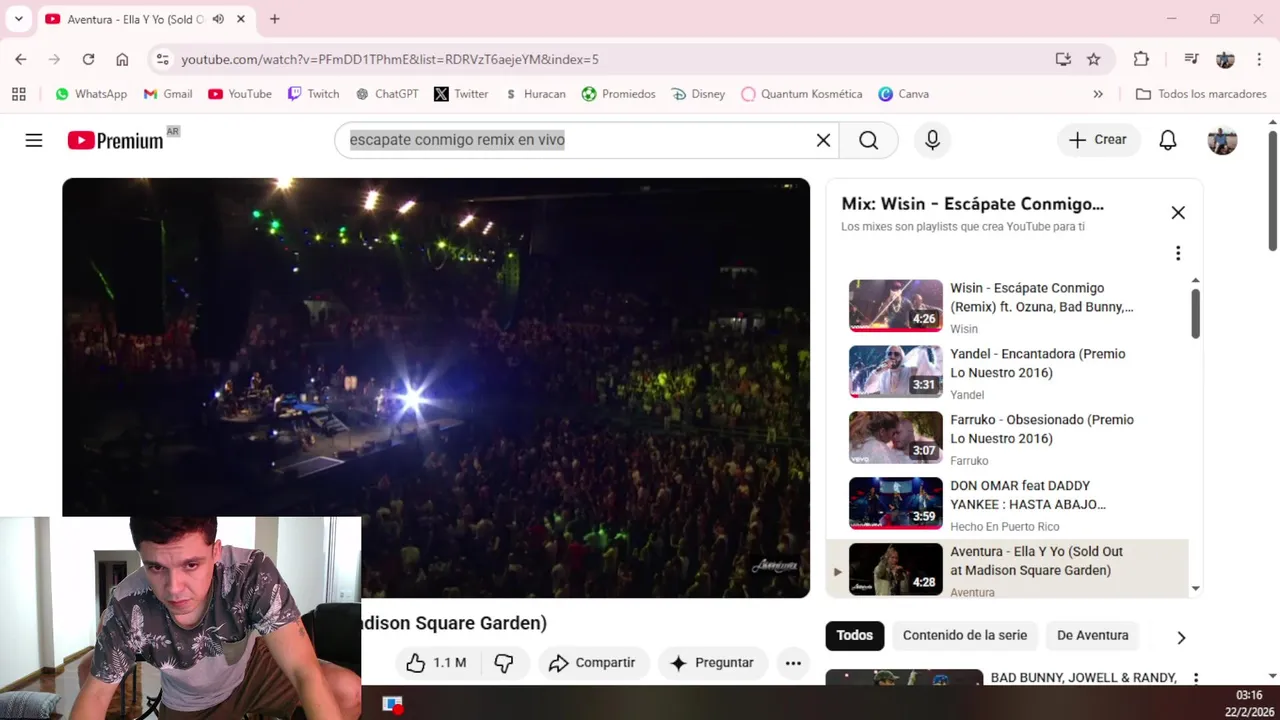Screen dimensions: 1280x720
Task: Play DON OMAR feat DADDY YANKEE item
Action: [x=1007, y=504]
